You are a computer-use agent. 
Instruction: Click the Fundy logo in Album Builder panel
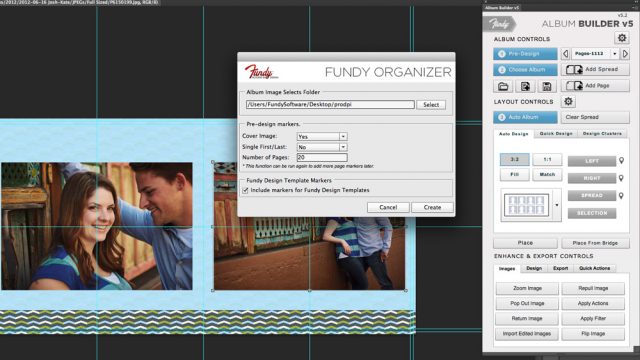[499, 24]
